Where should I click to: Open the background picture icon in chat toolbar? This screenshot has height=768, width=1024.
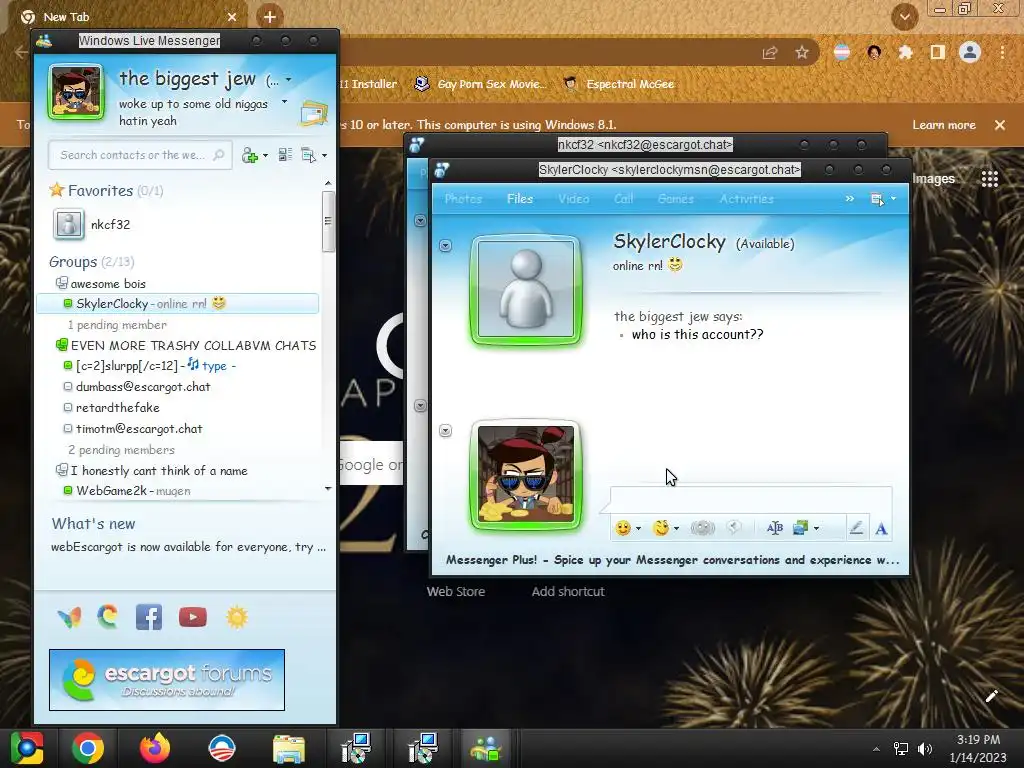coord(800,528)
